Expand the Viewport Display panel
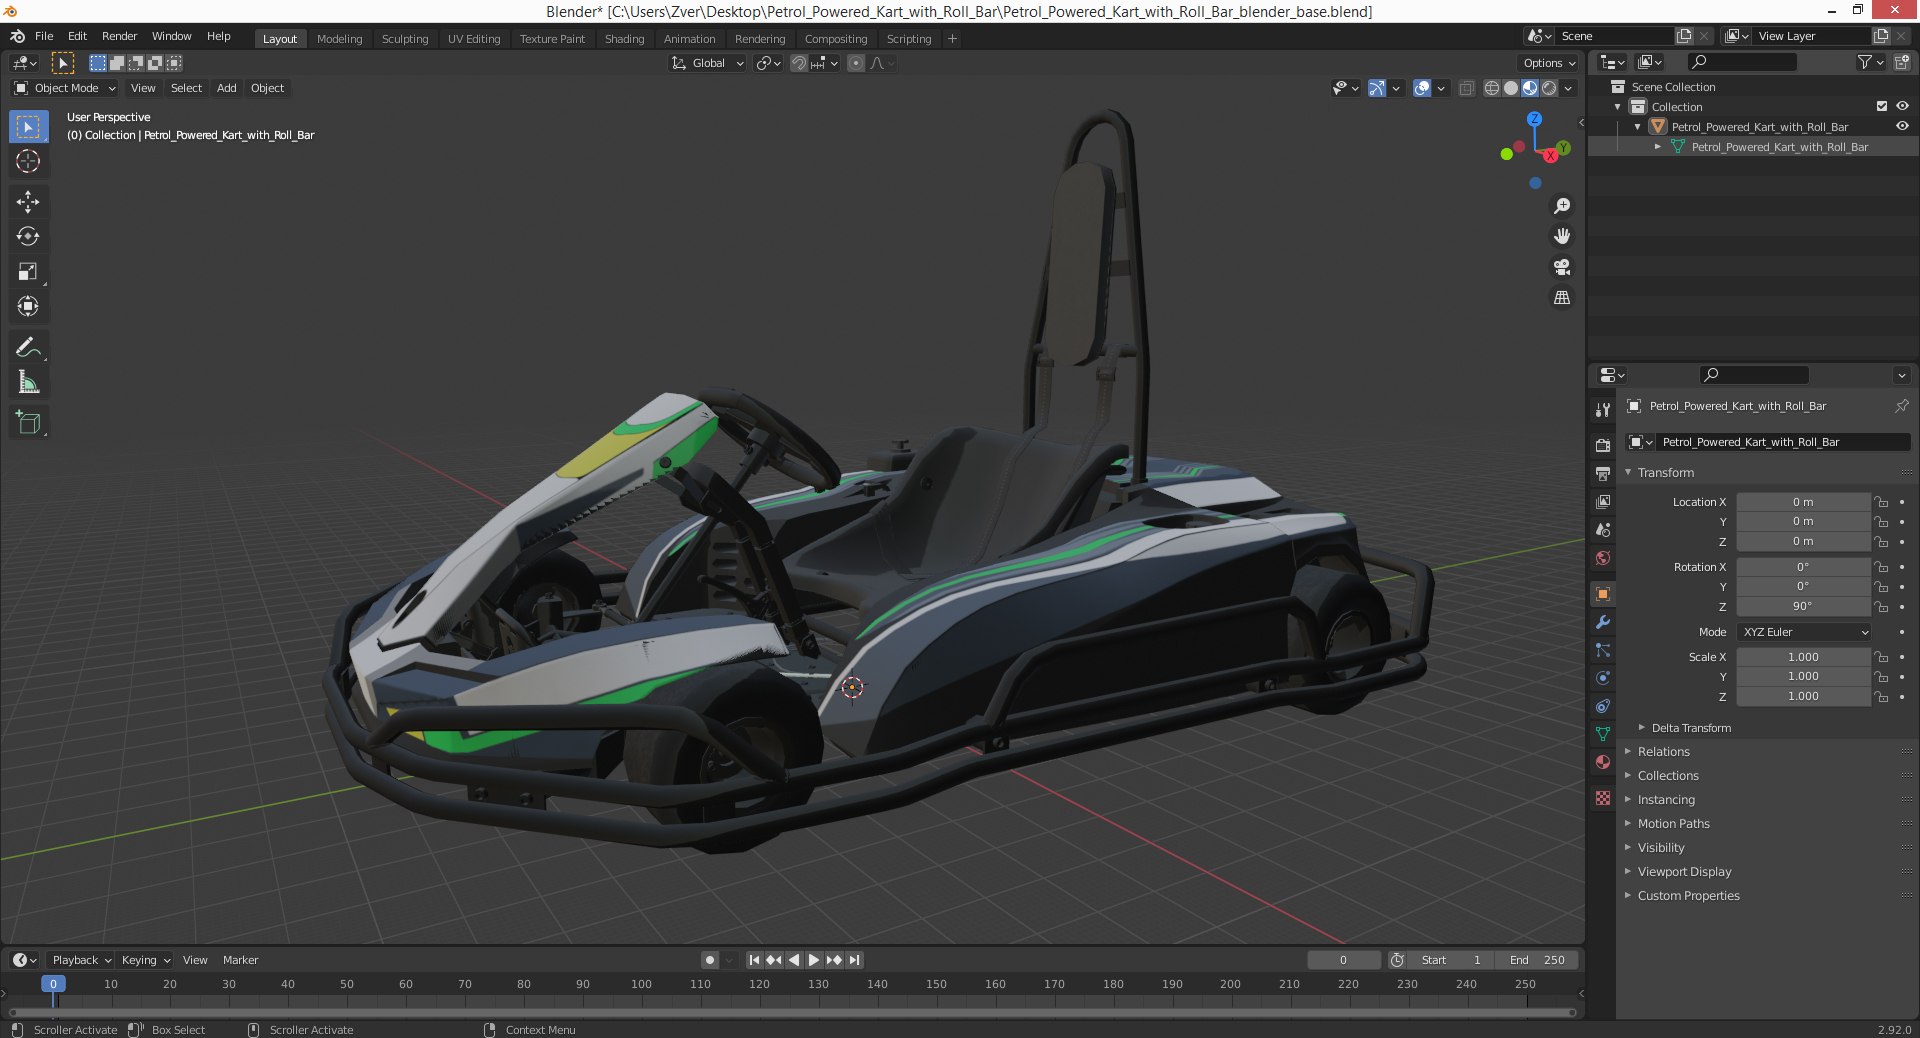Viewport: 1920px width, 1038px height. (x=1684, y=872)
